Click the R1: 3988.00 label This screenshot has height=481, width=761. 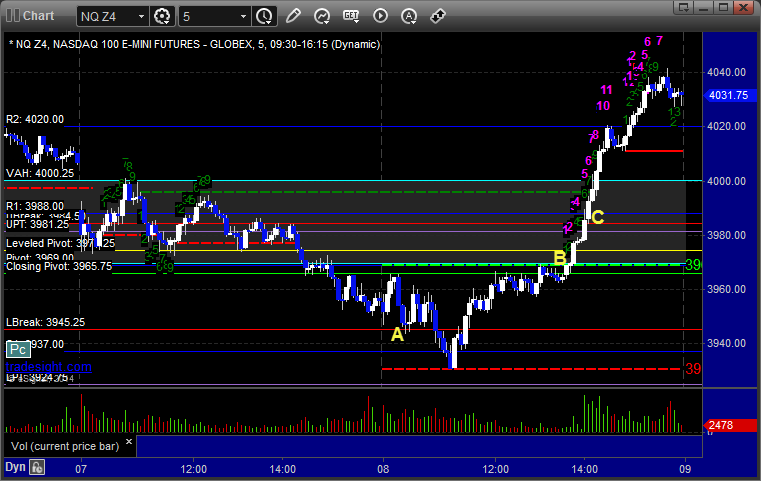pos(35,206)
